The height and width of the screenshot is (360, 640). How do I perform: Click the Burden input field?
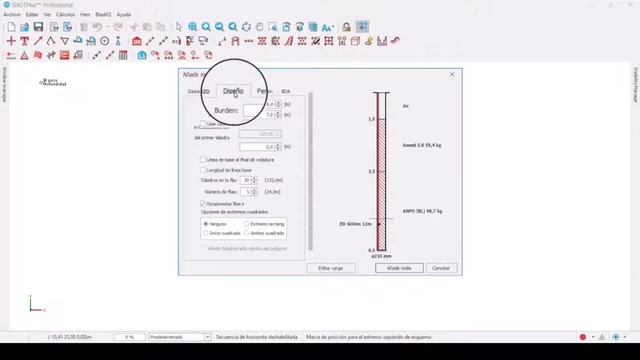(x=260, y=110)
